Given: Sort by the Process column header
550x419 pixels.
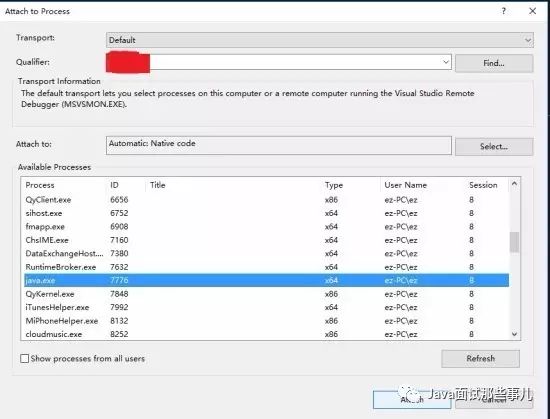Looking at the screenshot, I should coord(40,185).
